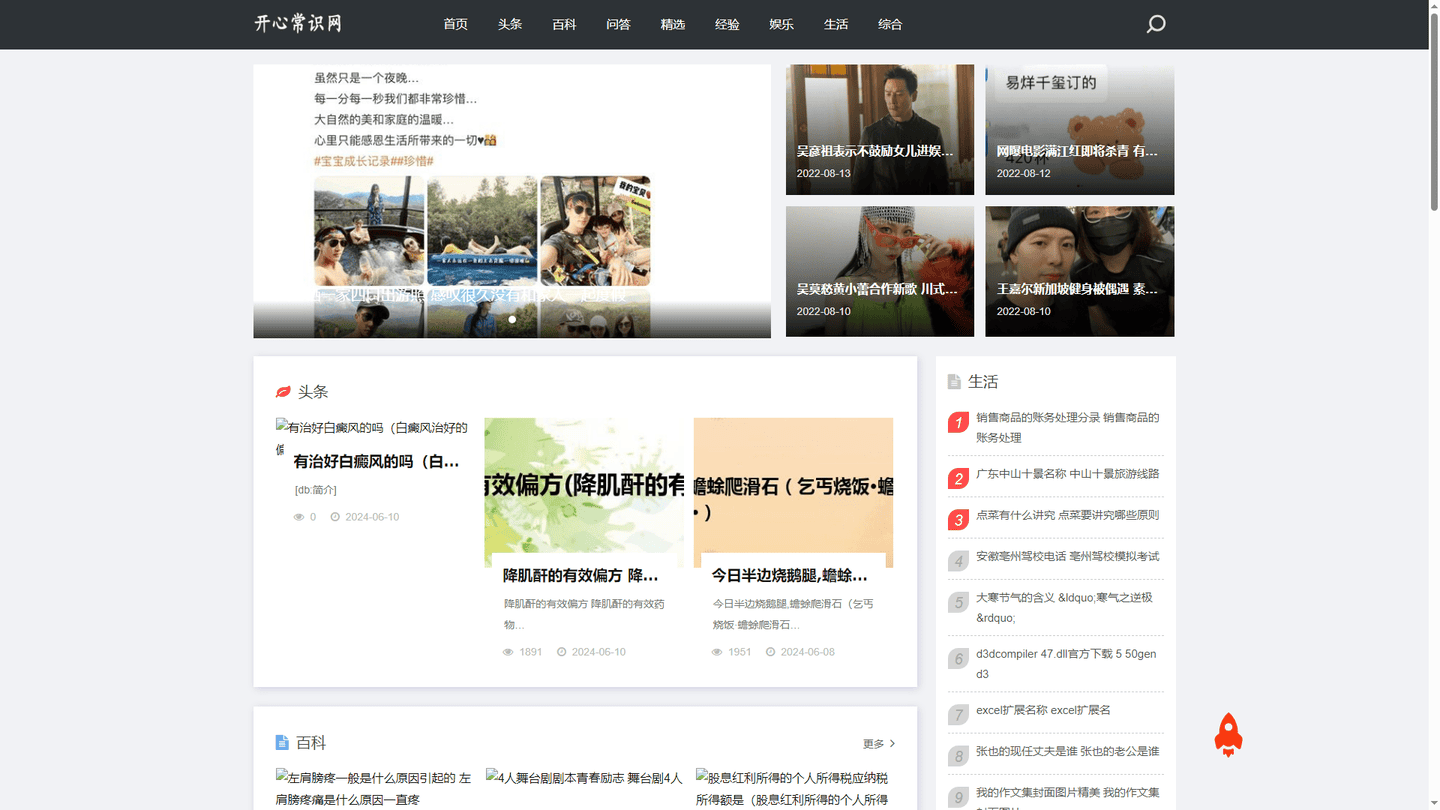This screenshot has height=810, width=1440.
Task: Click rank badge number 4 in 生活 list
Action: (958, 561)
